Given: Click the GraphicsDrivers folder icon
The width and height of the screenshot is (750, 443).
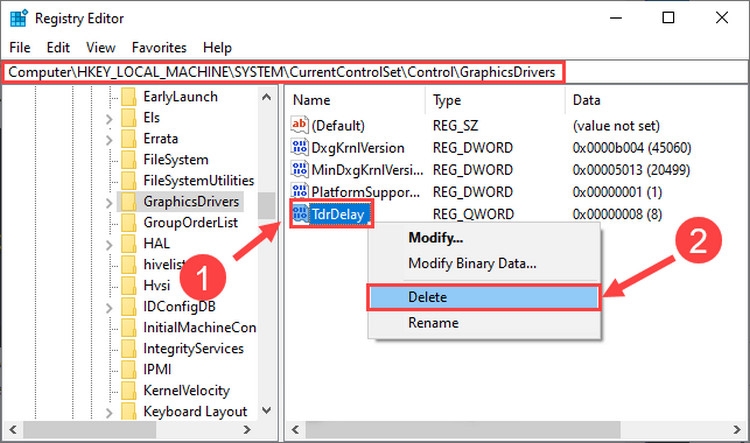Looking at the screenshot, I should click(x=129, y=202).
